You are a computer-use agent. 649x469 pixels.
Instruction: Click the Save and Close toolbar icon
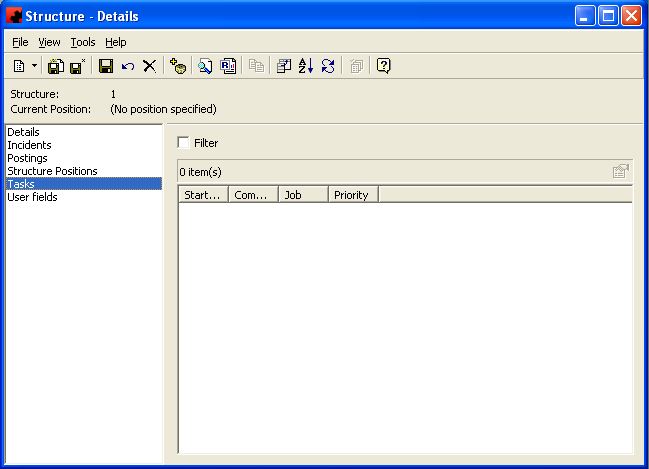[x=56, y=66]
